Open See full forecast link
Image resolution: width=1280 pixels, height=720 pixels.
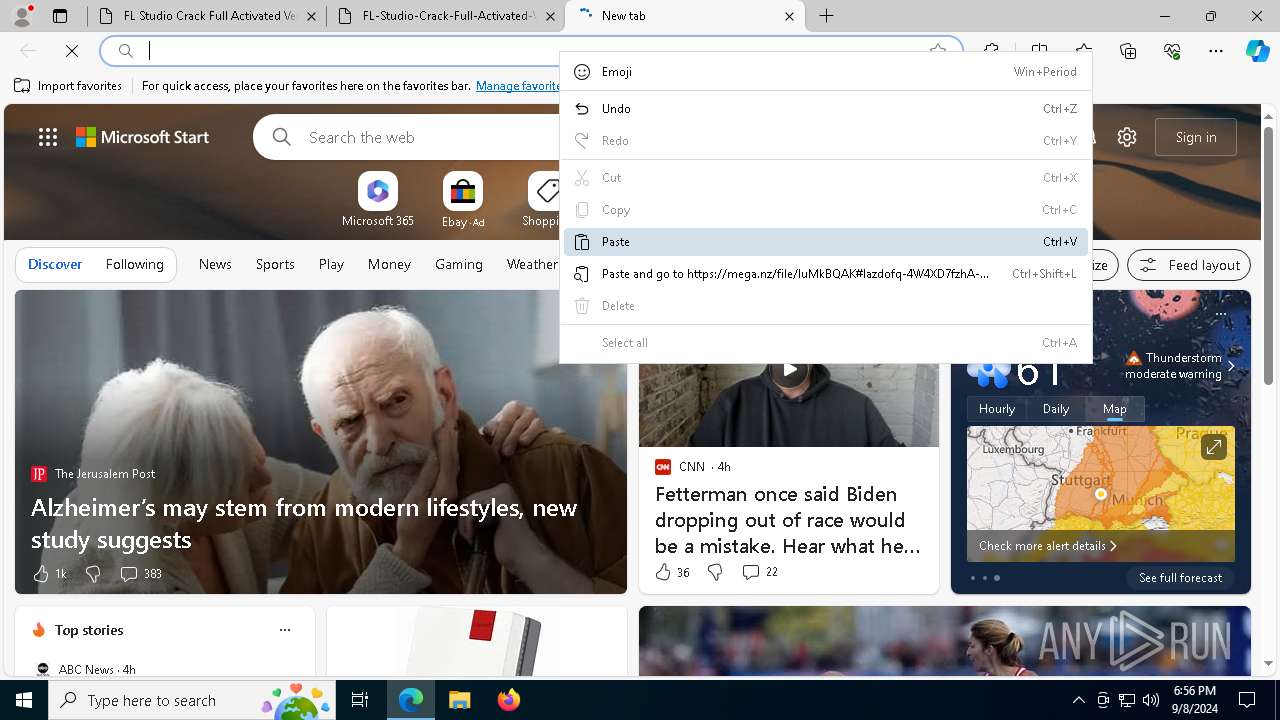click(x=1180, y=578)
